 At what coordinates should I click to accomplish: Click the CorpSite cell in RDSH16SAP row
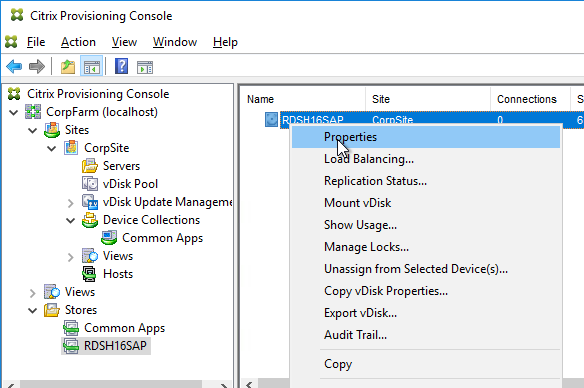coord(393,120)
